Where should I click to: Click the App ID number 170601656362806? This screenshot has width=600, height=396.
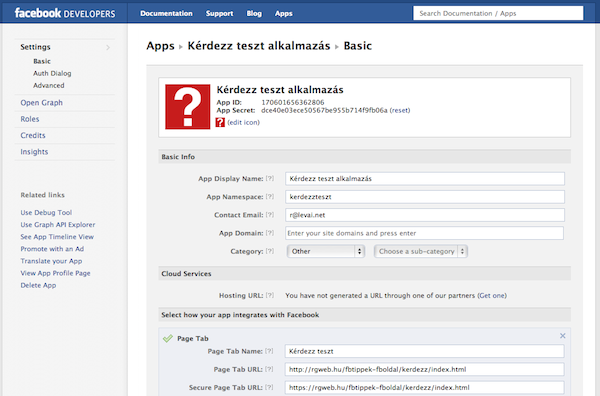[293, 102]
